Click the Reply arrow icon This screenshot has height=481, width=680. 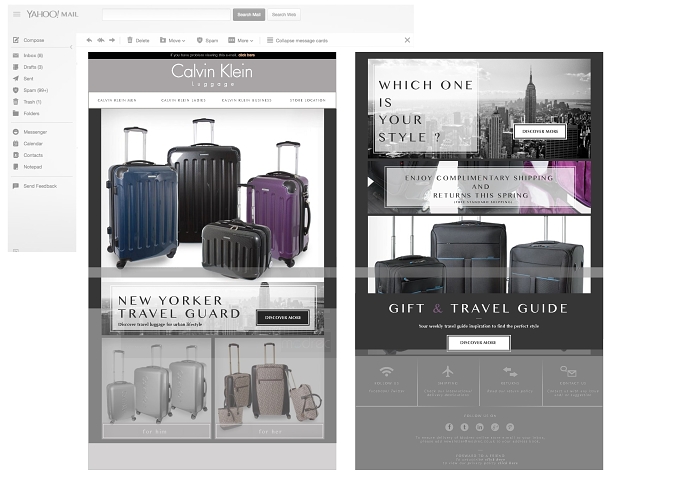(x=89, y=40)
